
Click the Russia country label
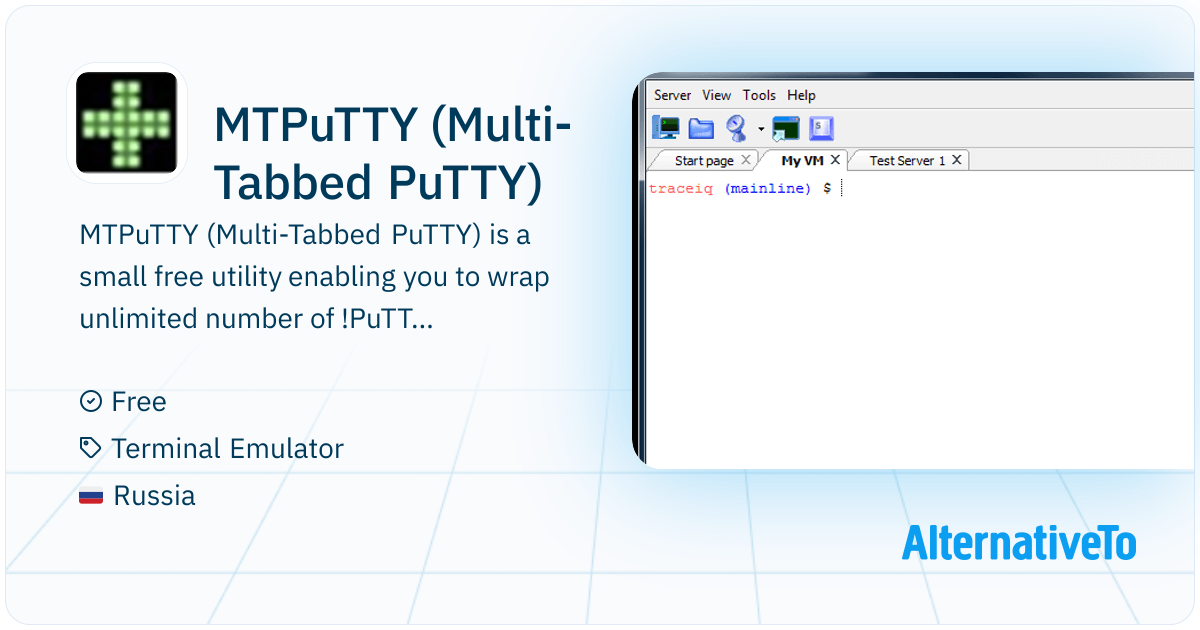[x=154, y=496]
